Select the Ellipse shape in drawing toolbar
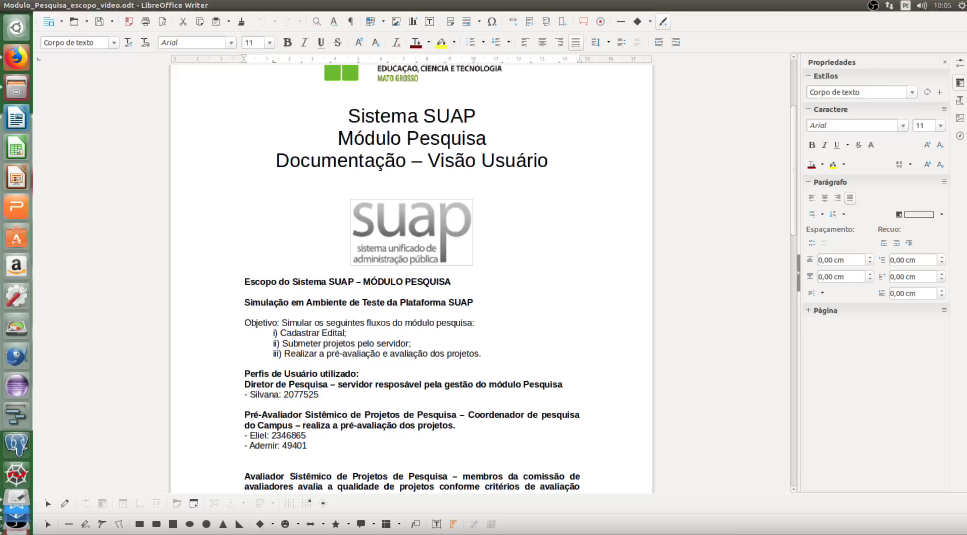This screenshot has width=967, height=535. tap(190, 525)
